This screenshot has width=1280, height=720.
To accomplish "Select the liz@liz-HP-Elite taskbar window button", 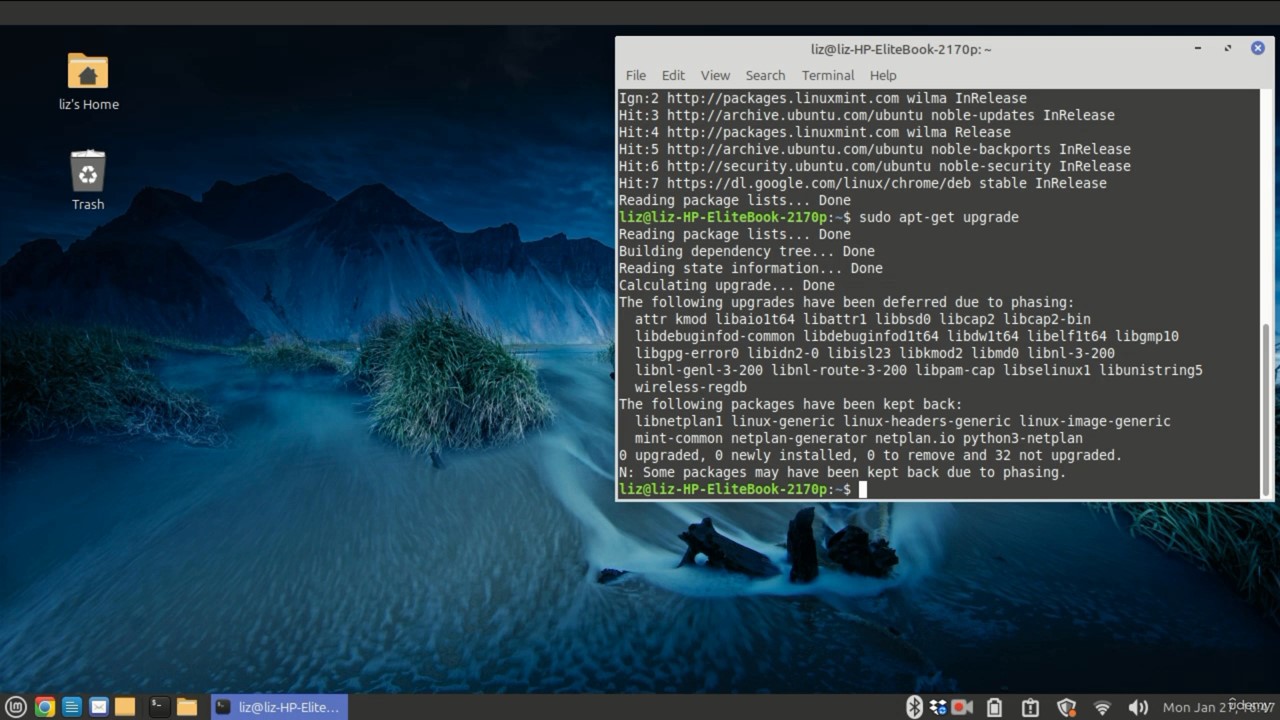I will (279, 707).
